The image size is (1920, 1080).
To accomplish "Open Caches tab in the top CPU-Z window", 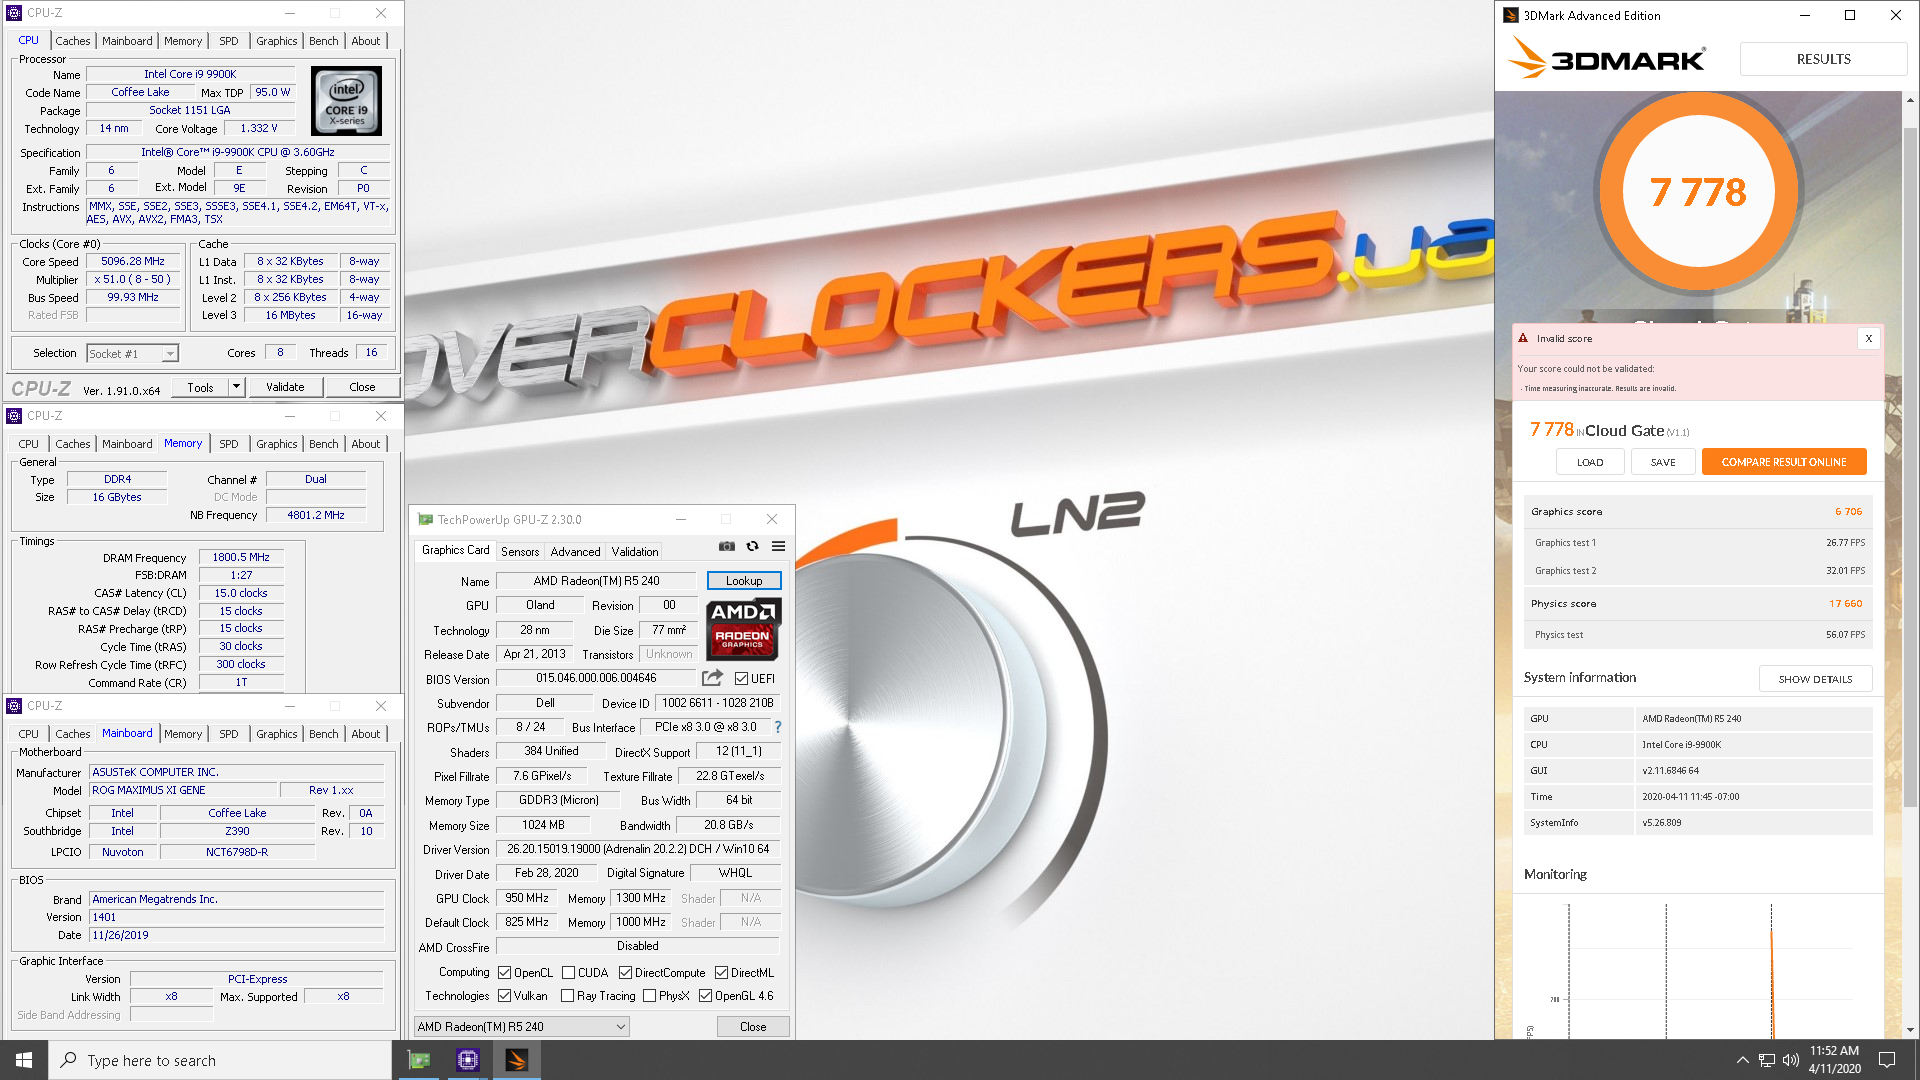I will 72,41.
